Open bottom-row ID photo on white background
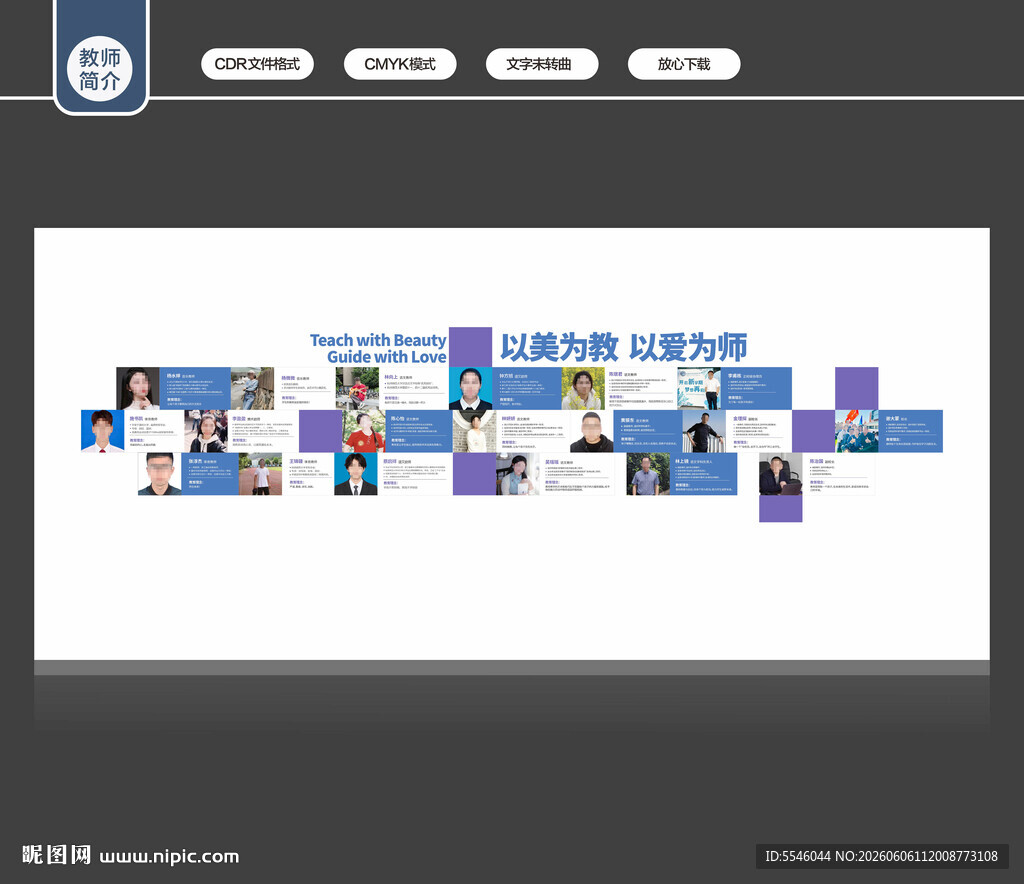This screenshot has height=884, width=1024. click(160, 474)
